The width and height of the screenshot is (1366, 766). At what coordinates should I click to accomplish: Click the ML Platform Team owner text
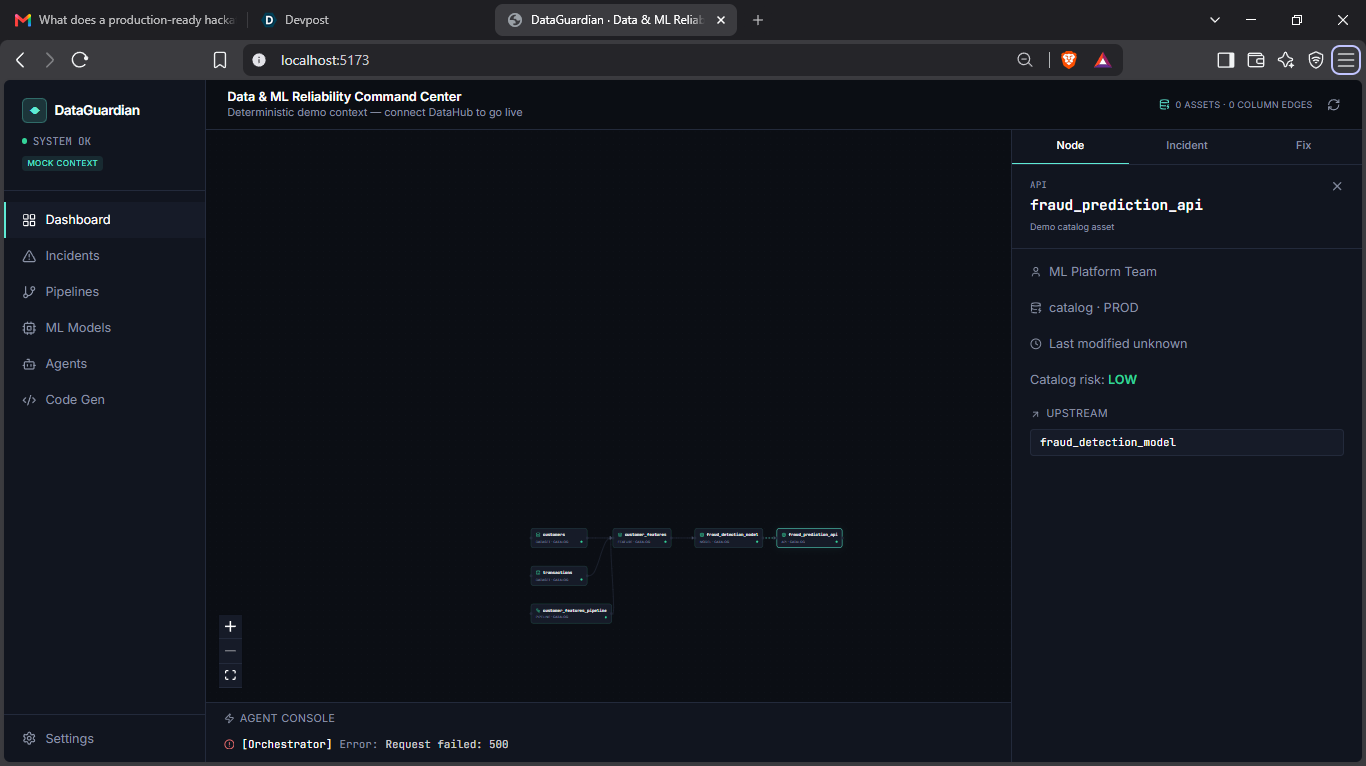[x=1102, y=272]
